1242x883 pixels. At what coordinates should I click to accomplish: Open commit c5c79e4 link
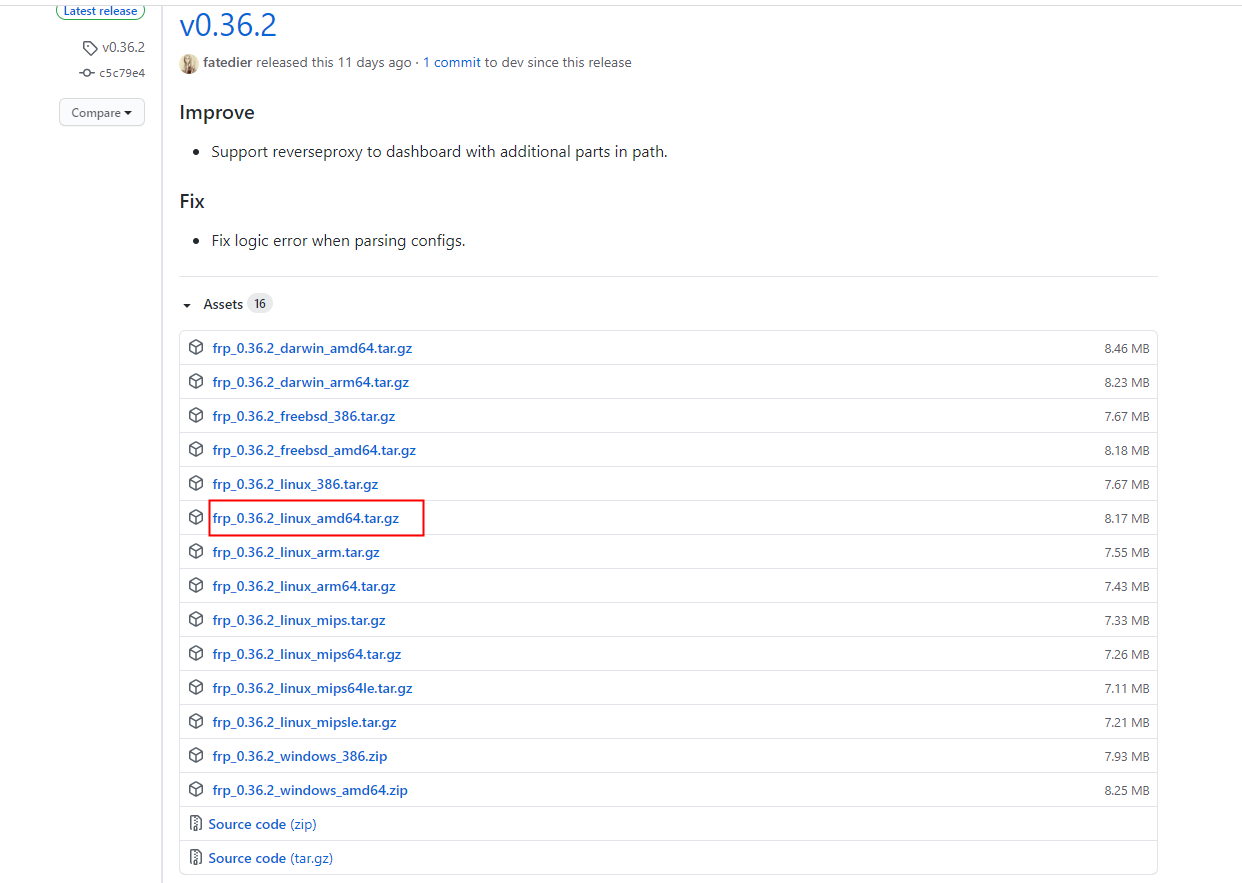tap(122, 73)
